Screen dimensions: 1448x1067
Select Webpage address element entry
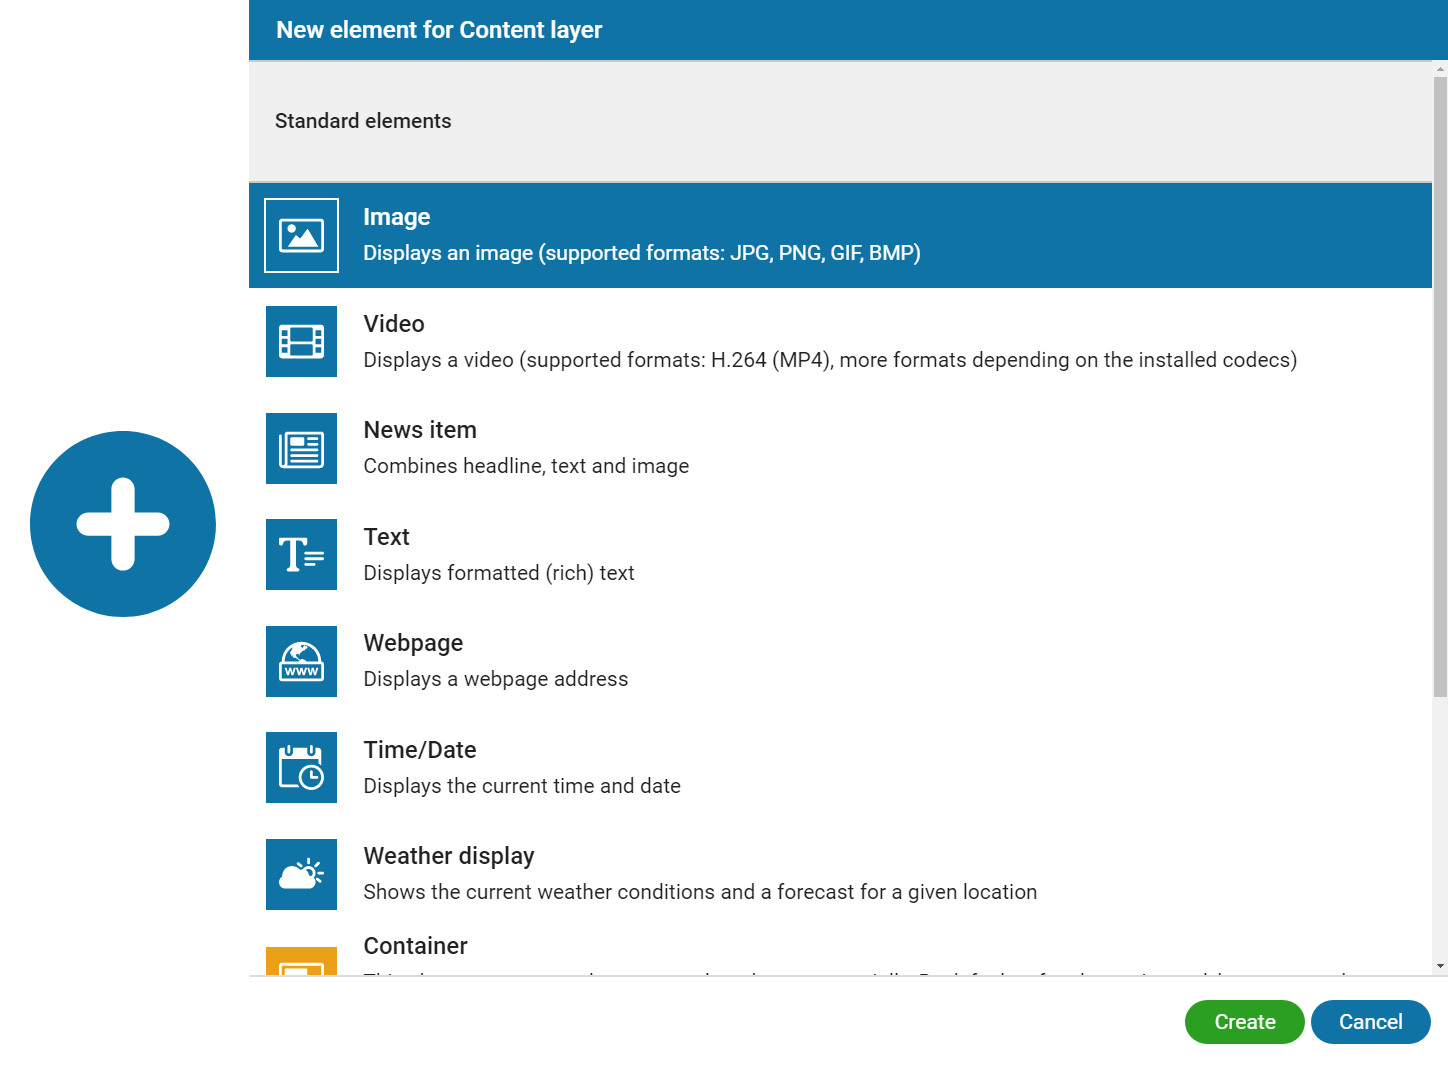coord(495,661)
